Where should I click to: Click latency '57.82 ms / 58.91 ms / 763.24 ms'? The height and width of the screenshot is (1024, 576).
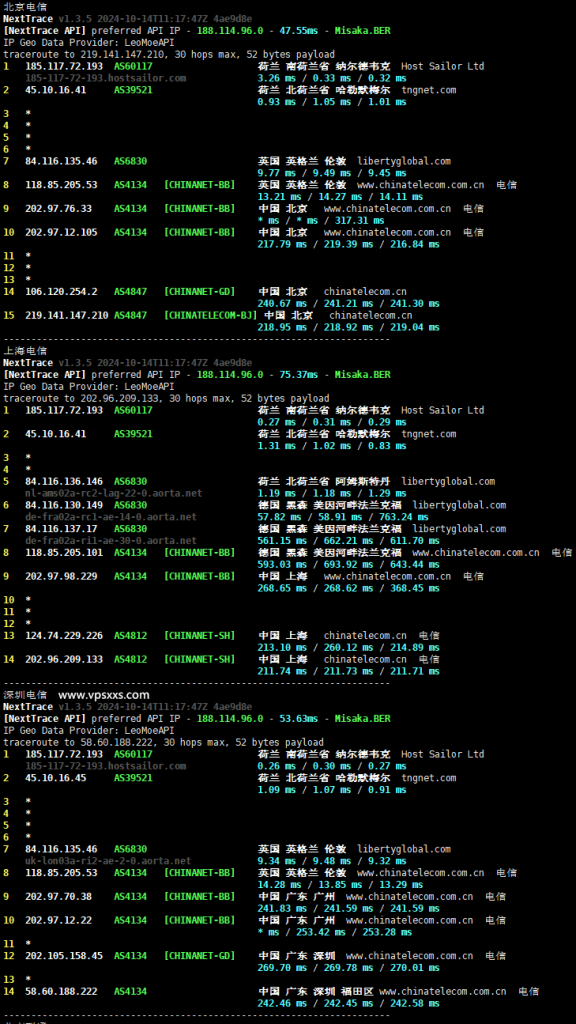pos(343,517)
